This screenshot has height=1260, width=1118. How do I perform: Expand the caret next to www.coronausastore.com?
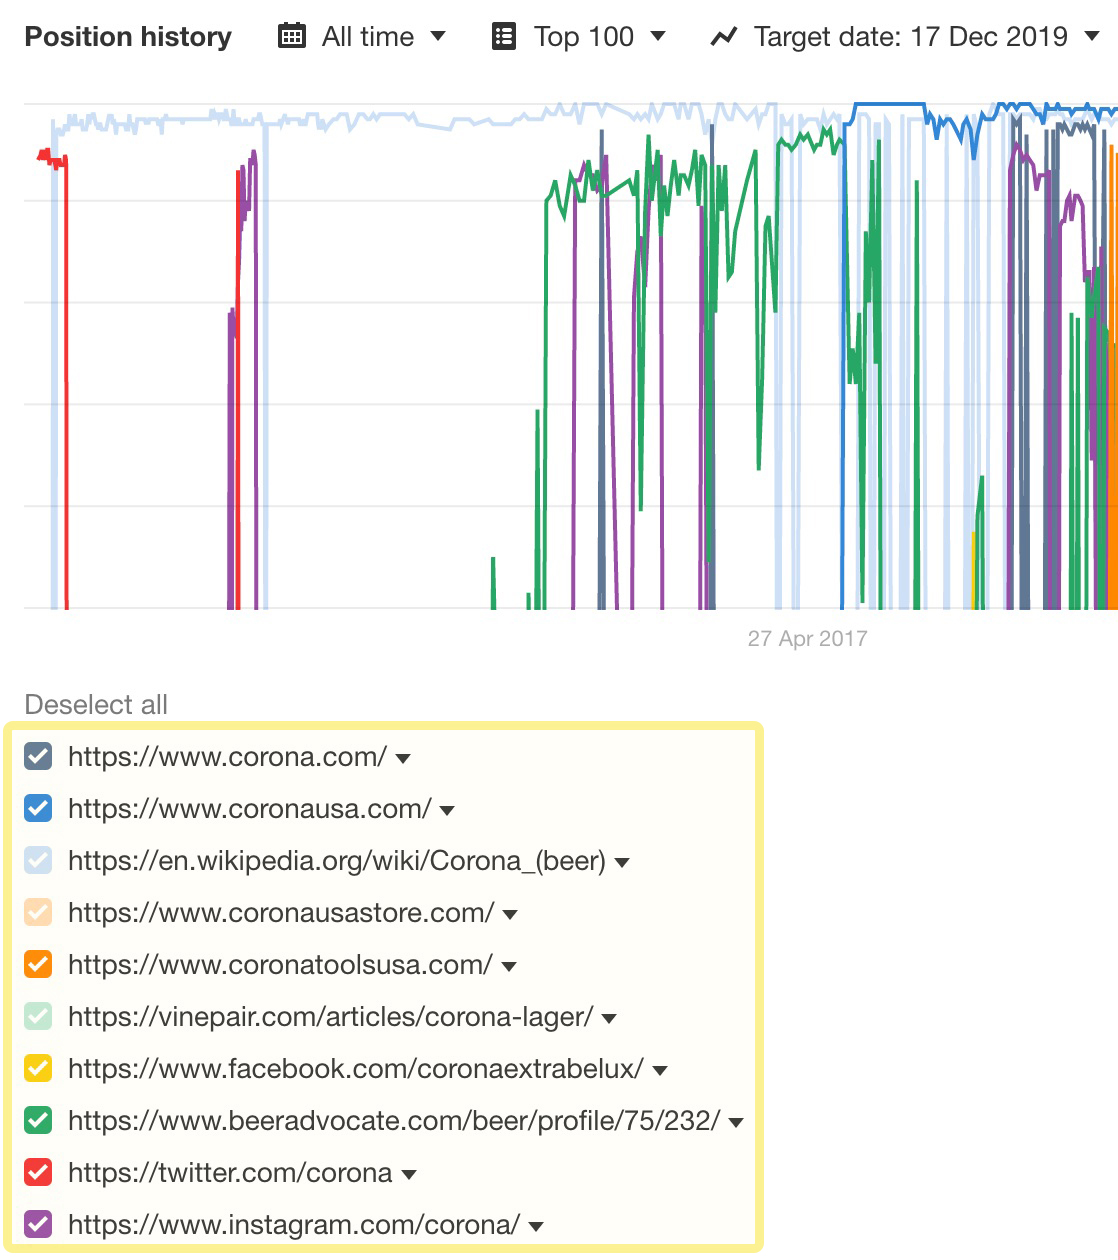510,915
